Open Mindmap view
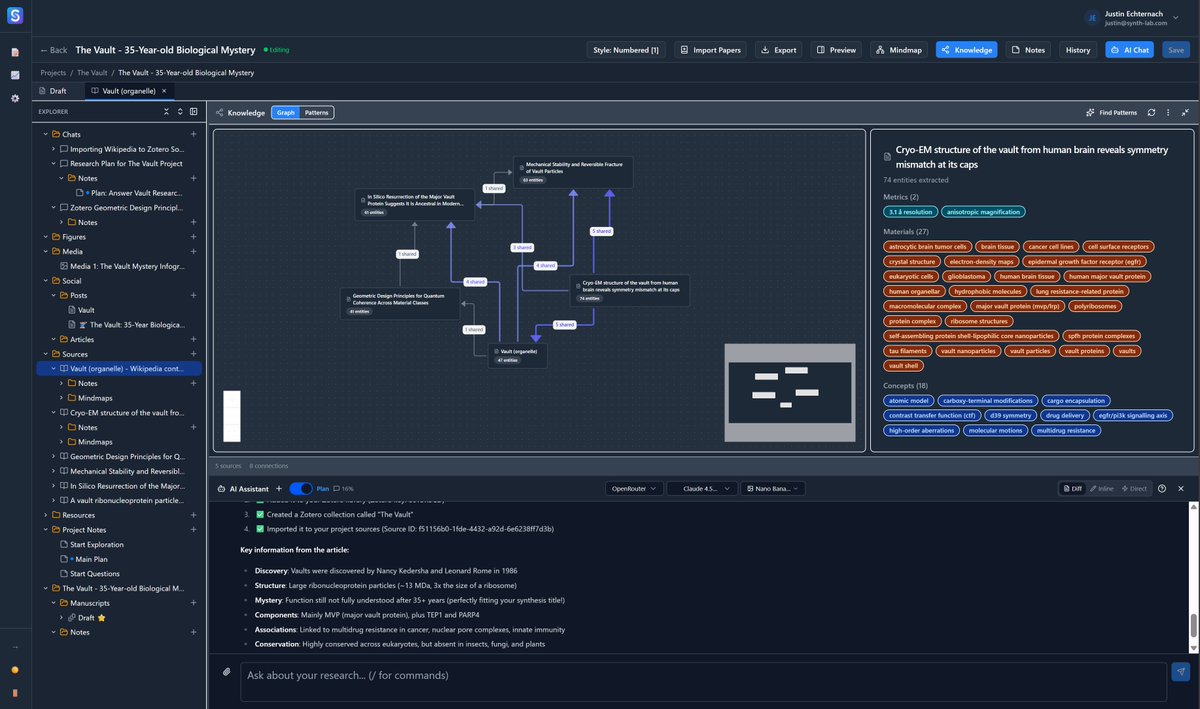Image resolution: width=1200 pixels, height=709 pixels. tap(899, 50)
